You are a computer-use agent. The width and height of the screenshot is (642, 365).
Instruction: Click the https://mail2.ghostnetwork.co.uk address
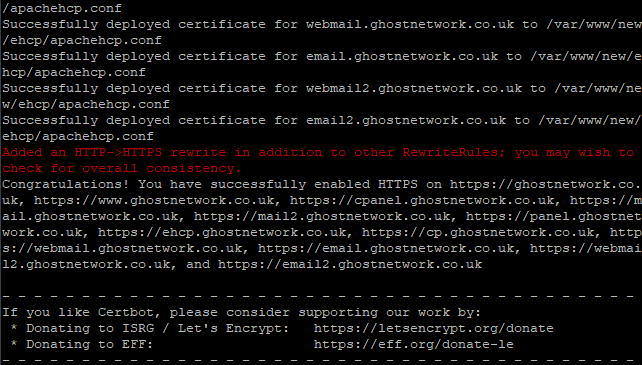[x=322, y=217]
